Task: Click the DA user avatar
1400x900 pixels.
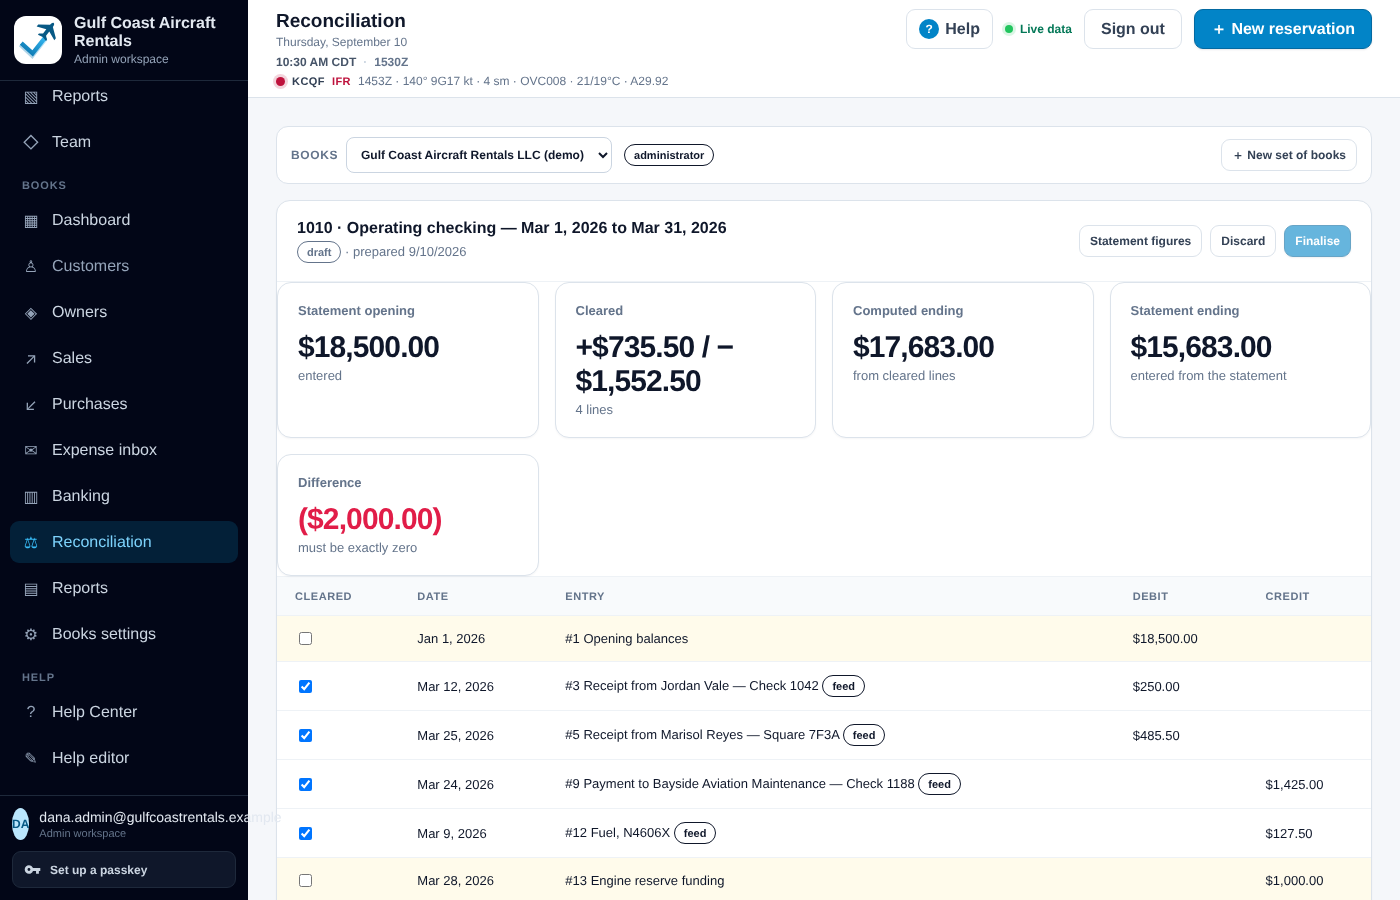Action: (x=20, y=824)
